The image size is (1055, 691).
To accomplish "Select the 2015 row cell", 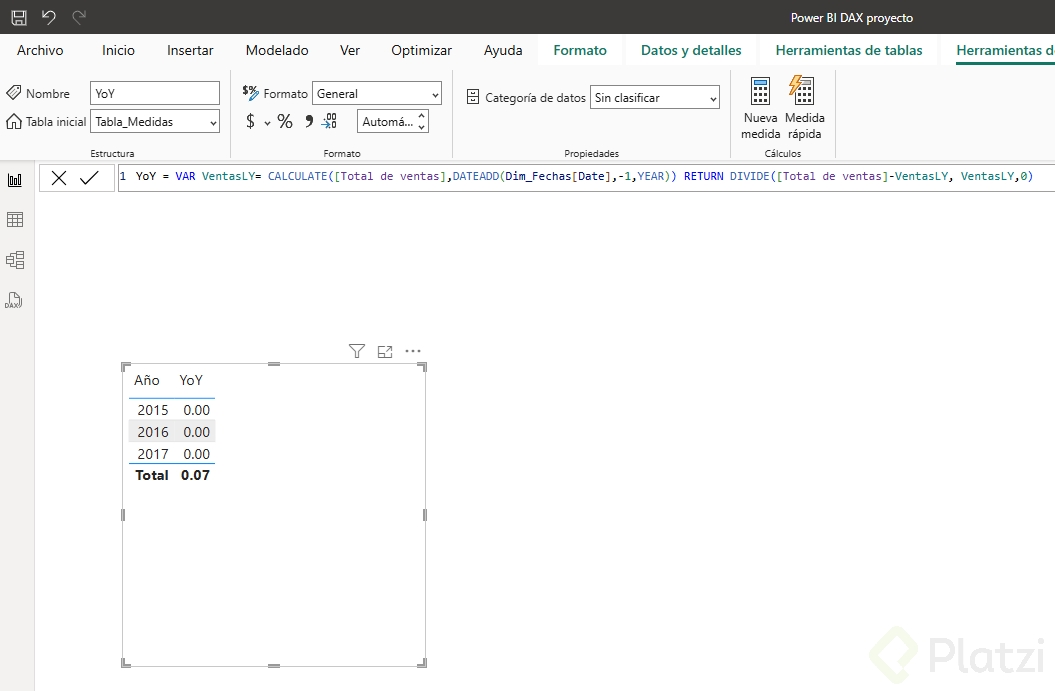I will [x=153, y=410].
